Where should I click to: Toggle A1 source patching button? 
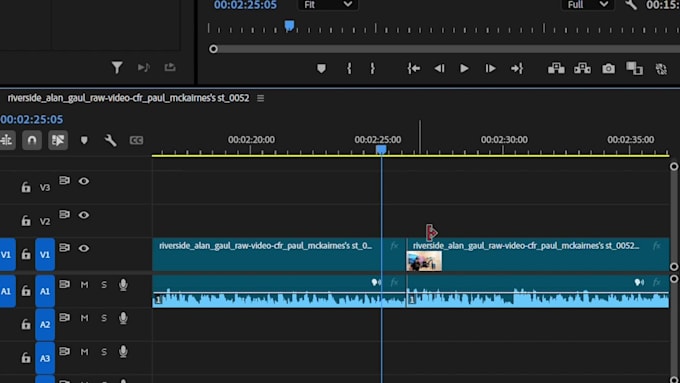pos(7,291)
